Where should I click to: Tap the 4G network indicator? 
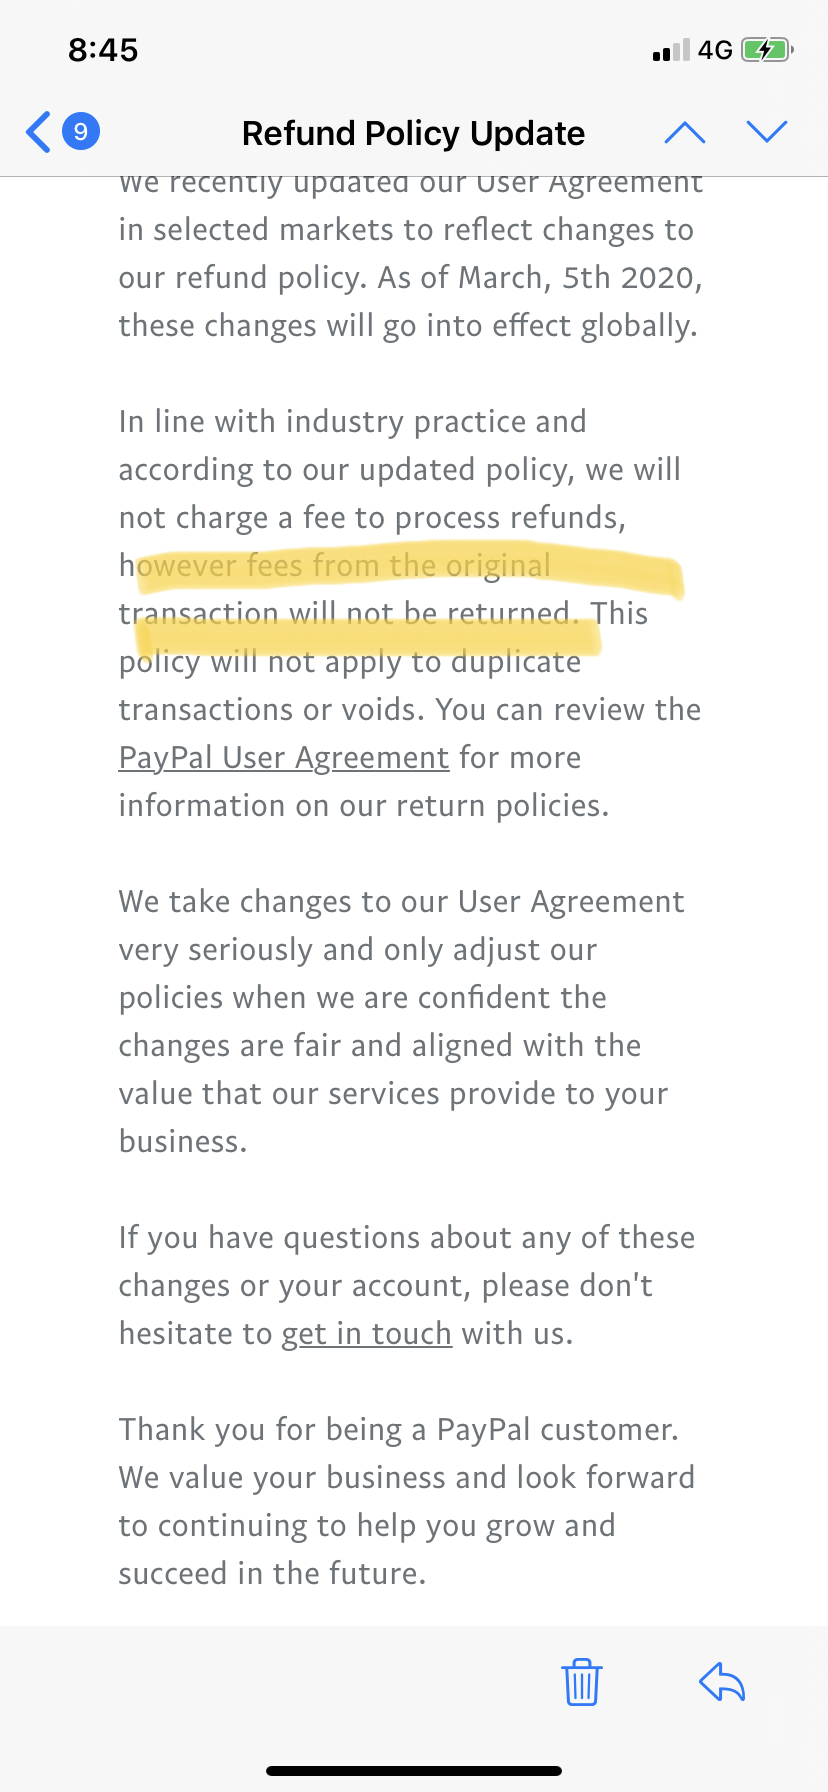click(x=715, y=50)
